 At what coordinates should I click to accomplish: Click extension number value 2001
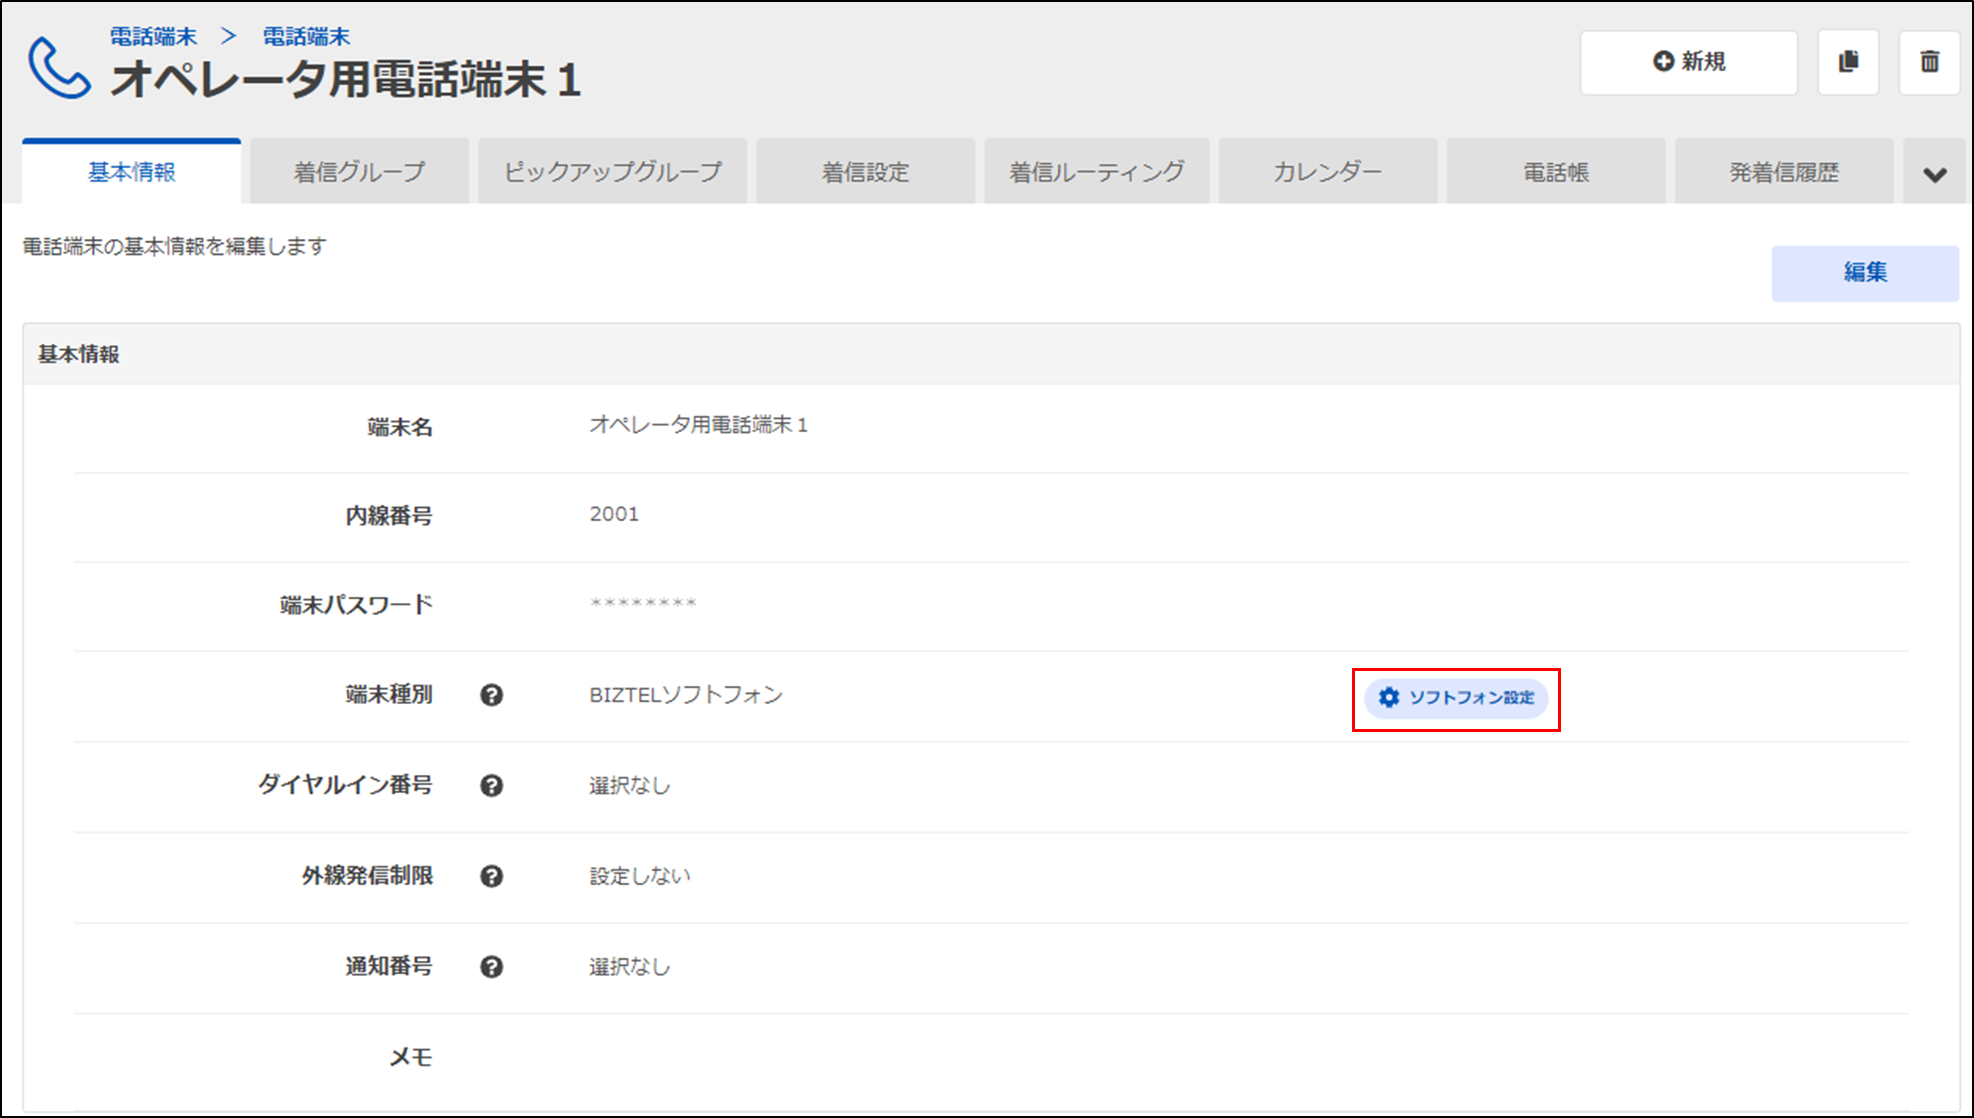pos(614,514)
